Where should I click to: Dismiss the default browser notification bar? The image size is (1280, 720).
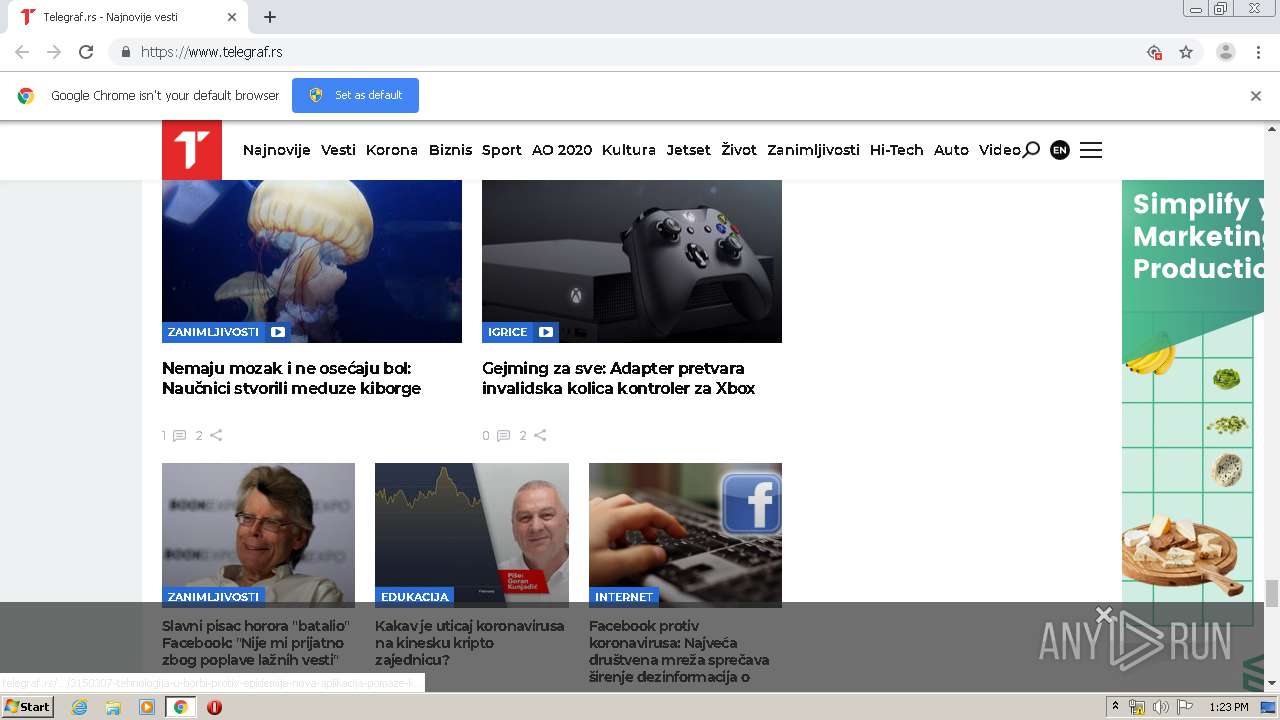tap(1256, 96)
